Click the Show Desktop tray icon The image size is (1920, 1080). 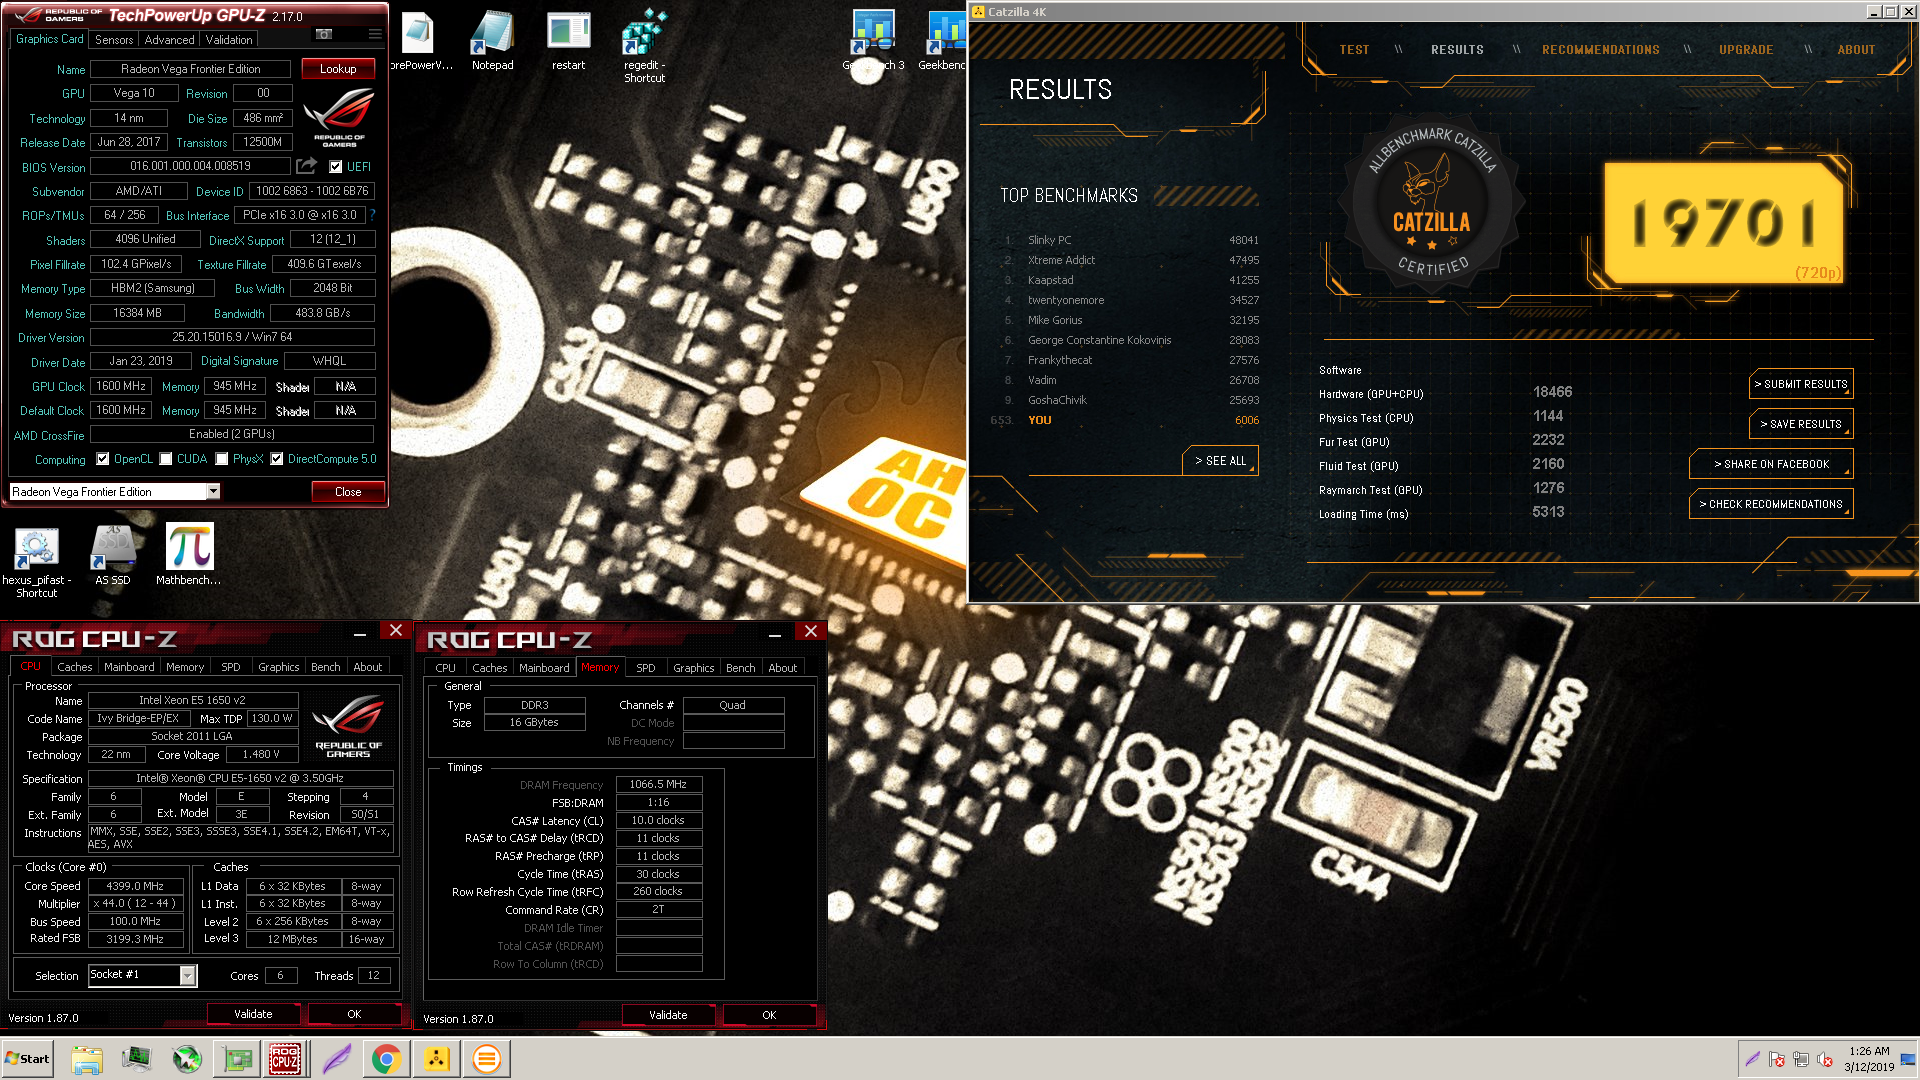[1908, 1059]
